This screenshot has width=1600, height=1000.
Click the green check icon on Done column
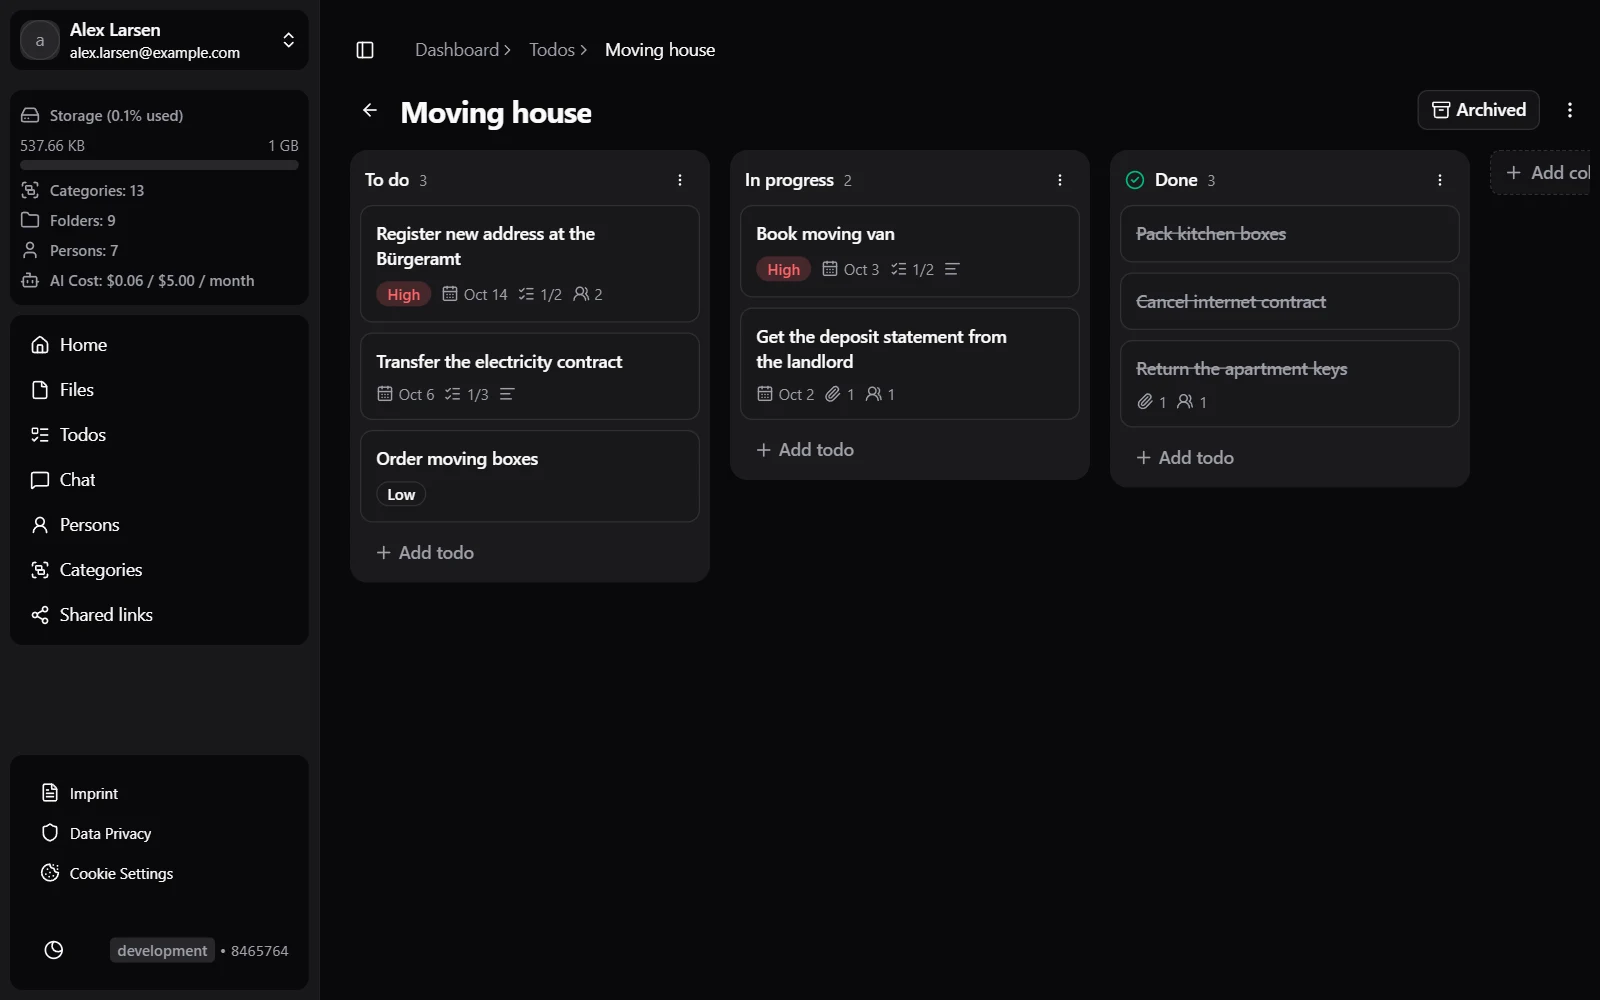coord(1135,180)
